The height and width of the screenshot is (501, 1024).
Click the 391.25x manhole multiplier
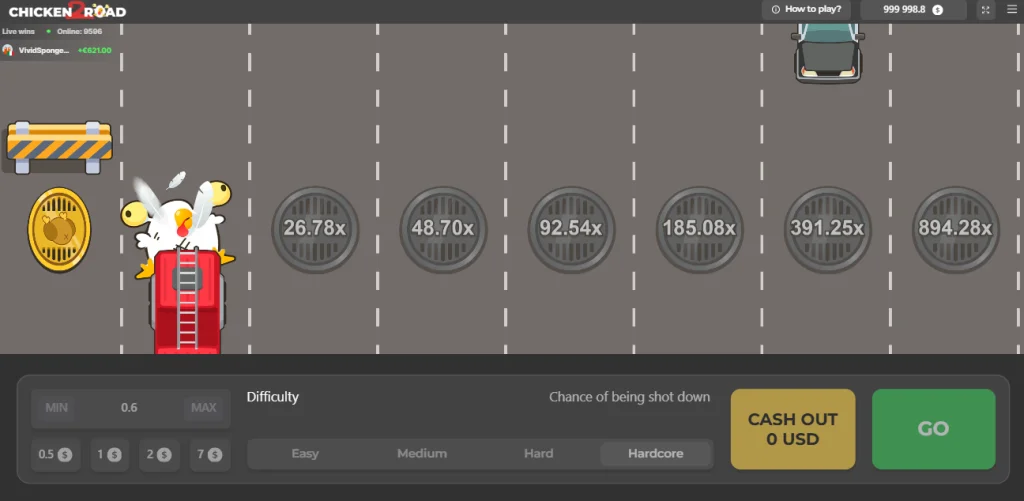[827, 229]
